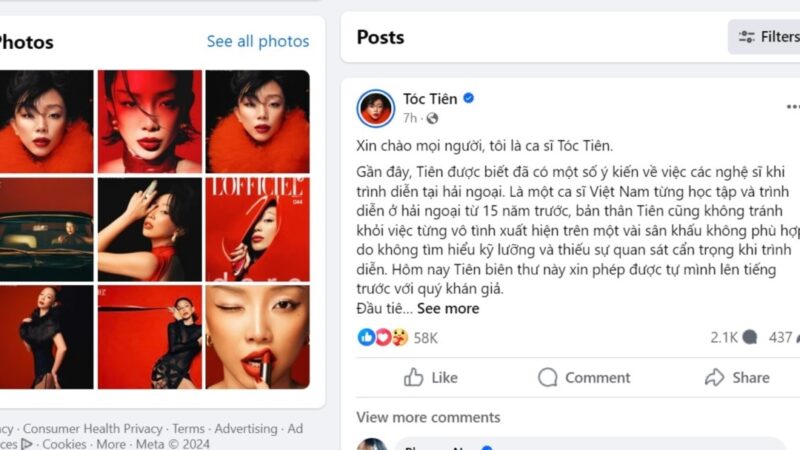Open the L'OFFICIEL magazine cover photo
This screenshot has width=800, height=450.
pos(258,229)
